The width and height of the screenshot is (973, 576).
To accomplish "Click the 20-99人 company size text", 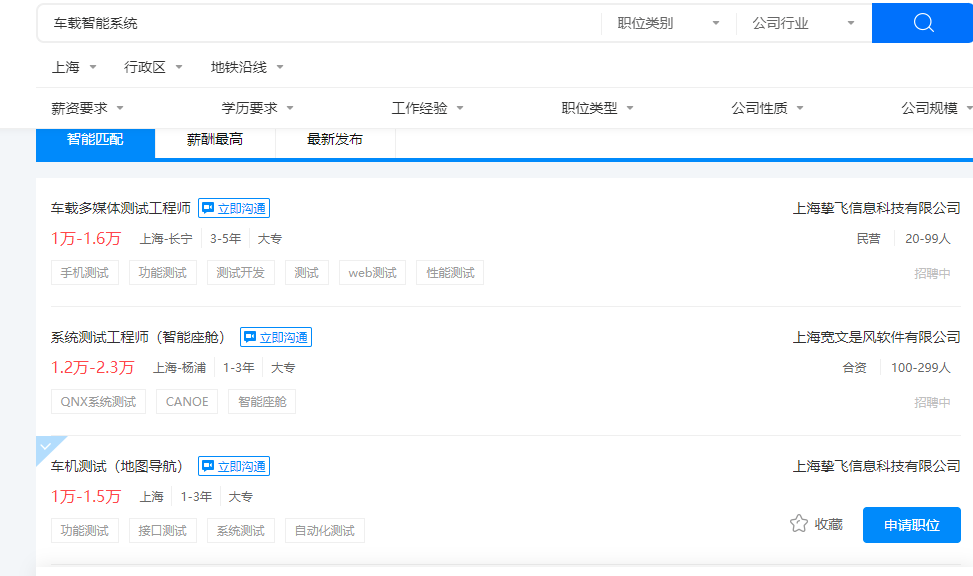I will tap(928, 239).
